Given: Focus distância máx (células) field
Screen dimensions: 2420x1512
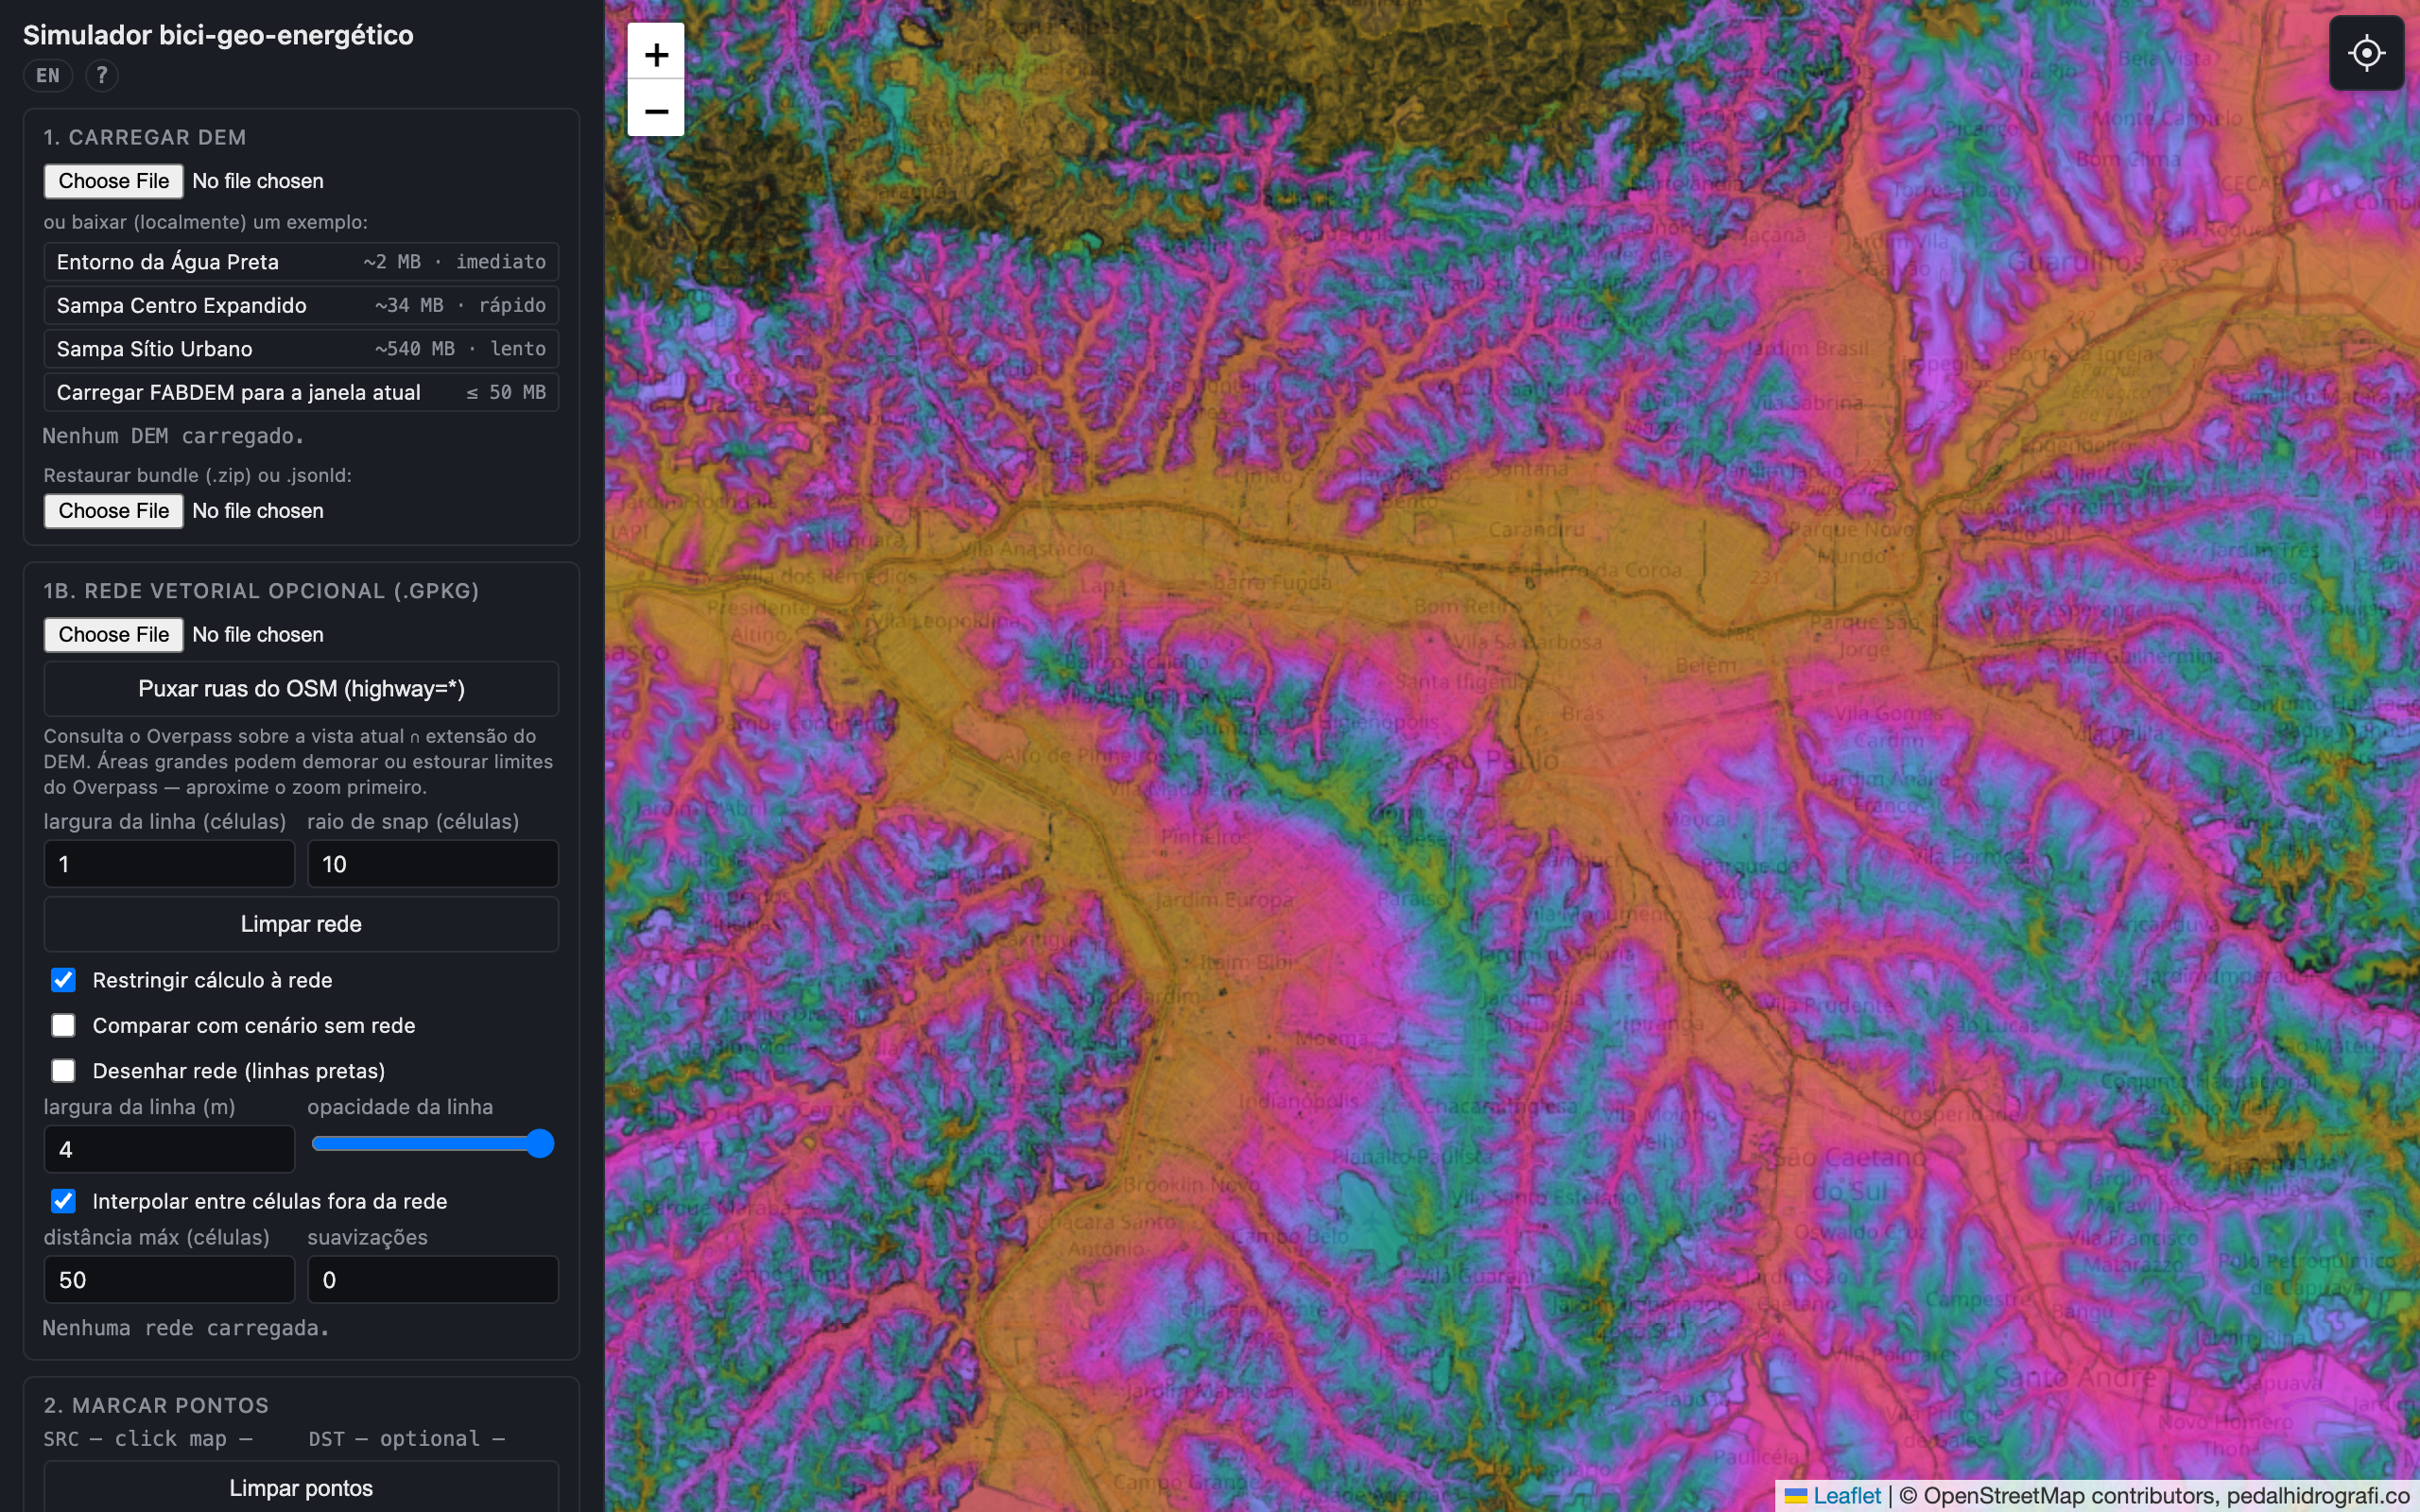Looking at the screenshot, I should click(169, 1280).
